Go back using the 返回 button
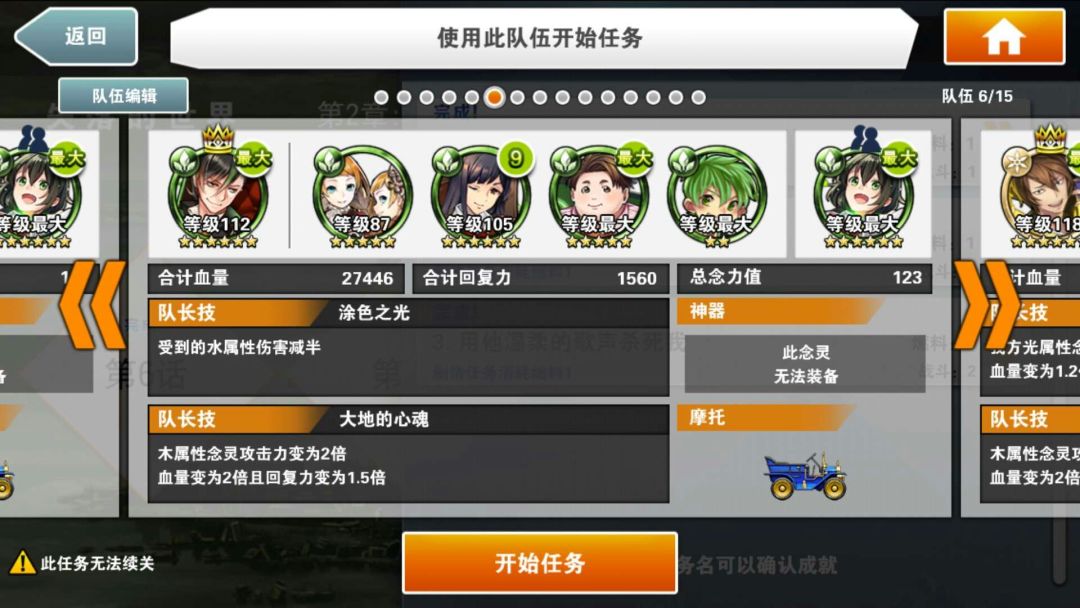The width and height of the screenshot is (1080, 608). tap(76, 36)
